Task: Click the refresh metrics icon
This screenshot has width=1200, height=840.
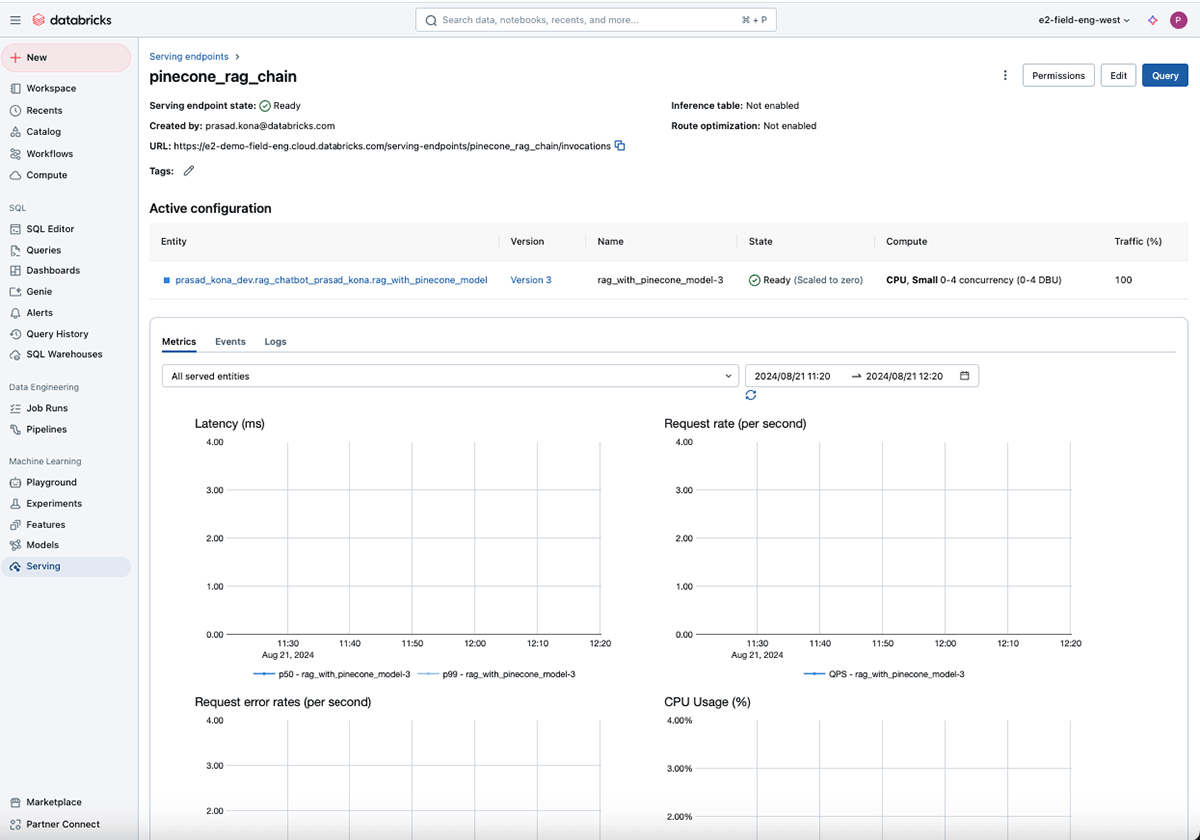Action: (751, 395)
